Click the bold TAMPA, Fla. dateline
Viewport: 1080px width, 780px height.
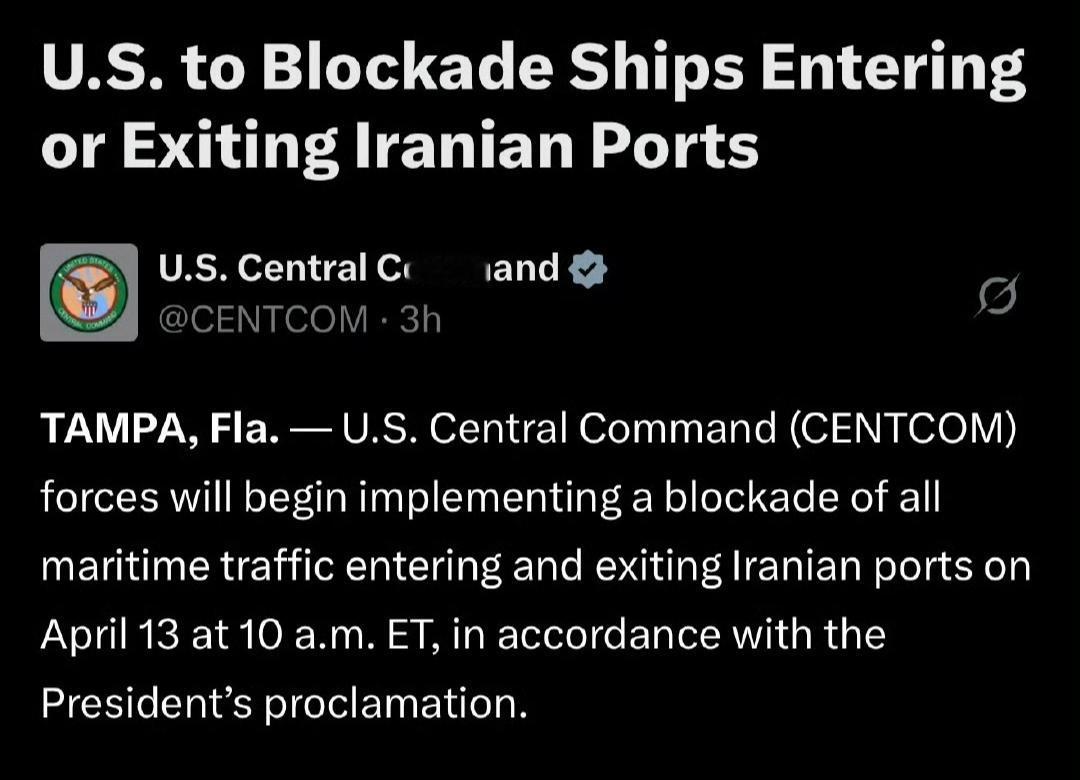point(160,429)
